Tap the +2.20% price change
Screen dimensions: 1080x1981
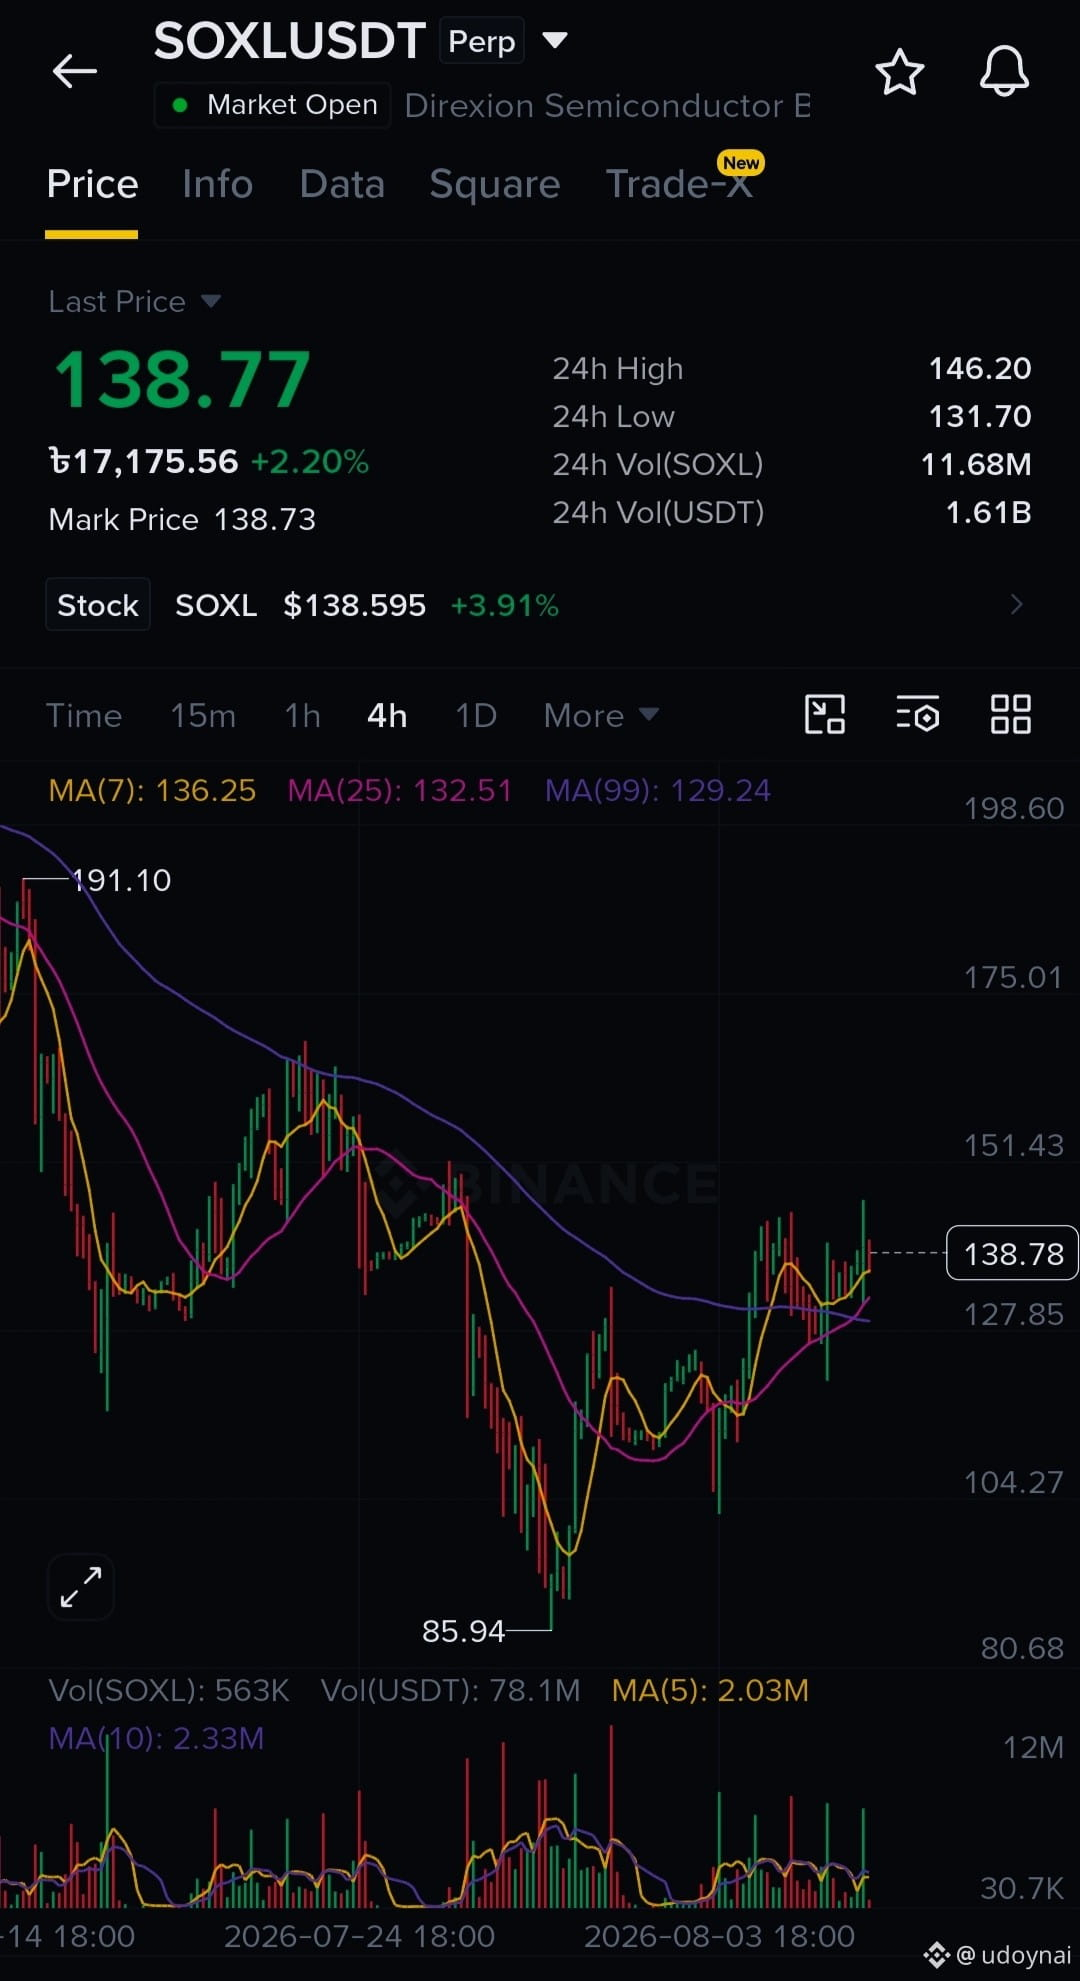click(x=310, y=461)
